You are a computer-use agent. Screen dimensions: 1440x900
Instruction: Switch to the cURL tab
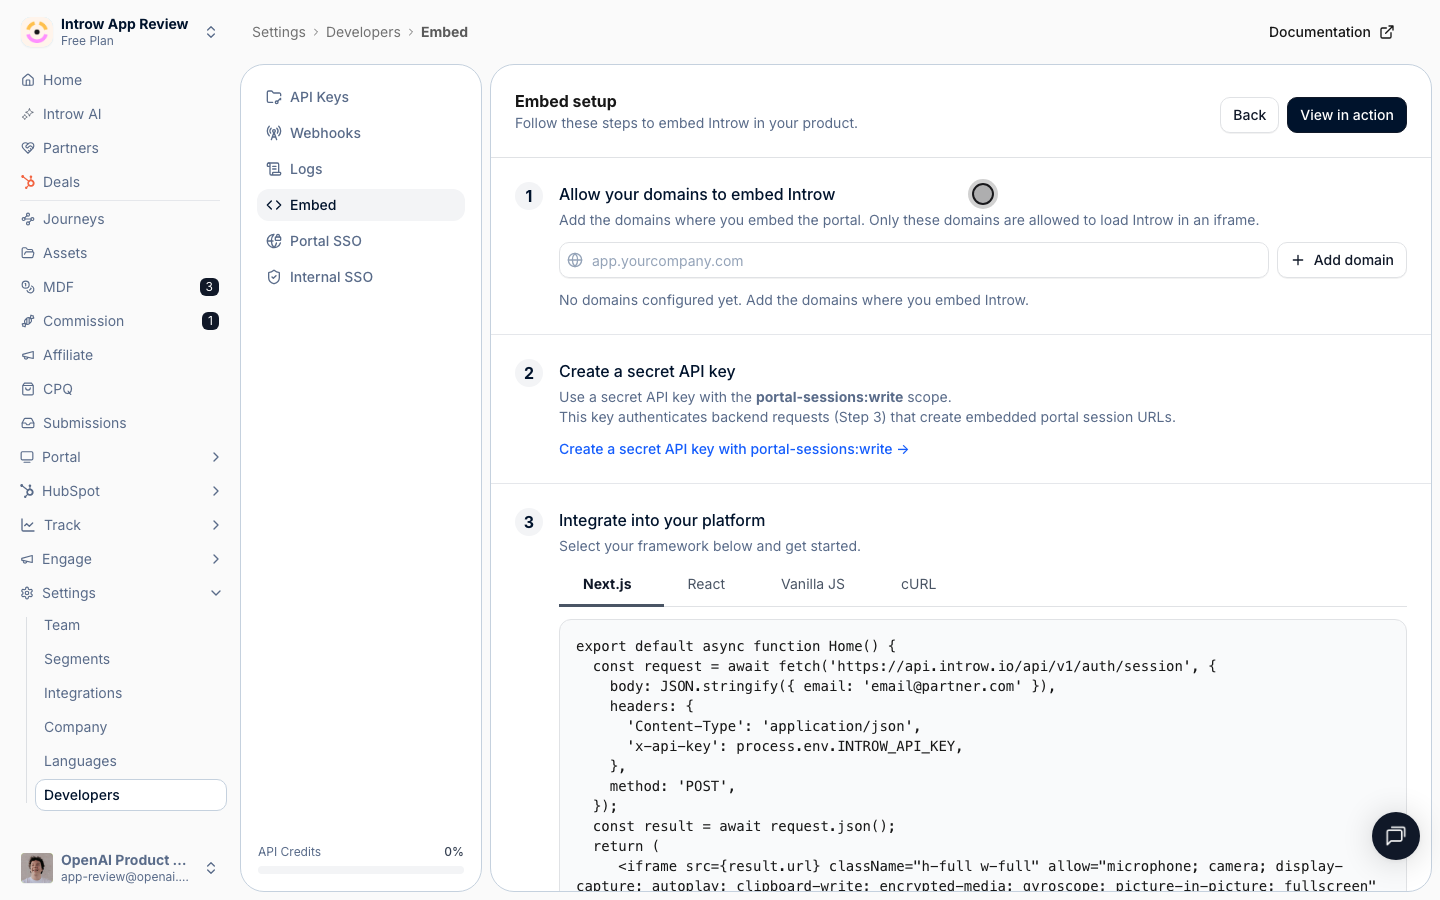click(918, 584)
